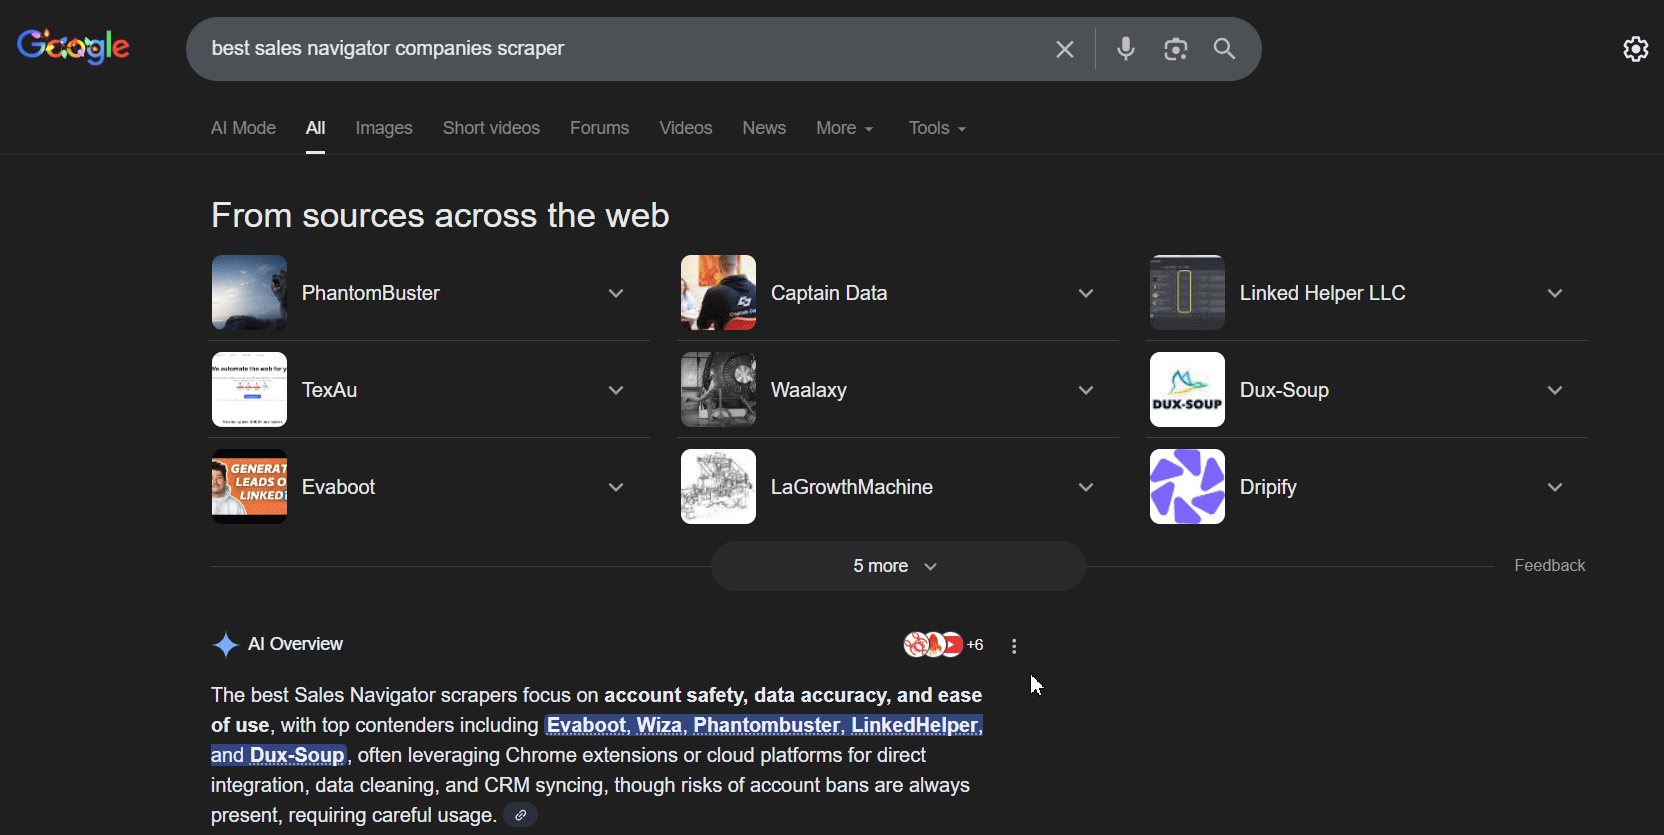The height and width of the screenshot is (835, 1664).
Task: Click the Dripify name text
Action: (x=1268, y=487)
